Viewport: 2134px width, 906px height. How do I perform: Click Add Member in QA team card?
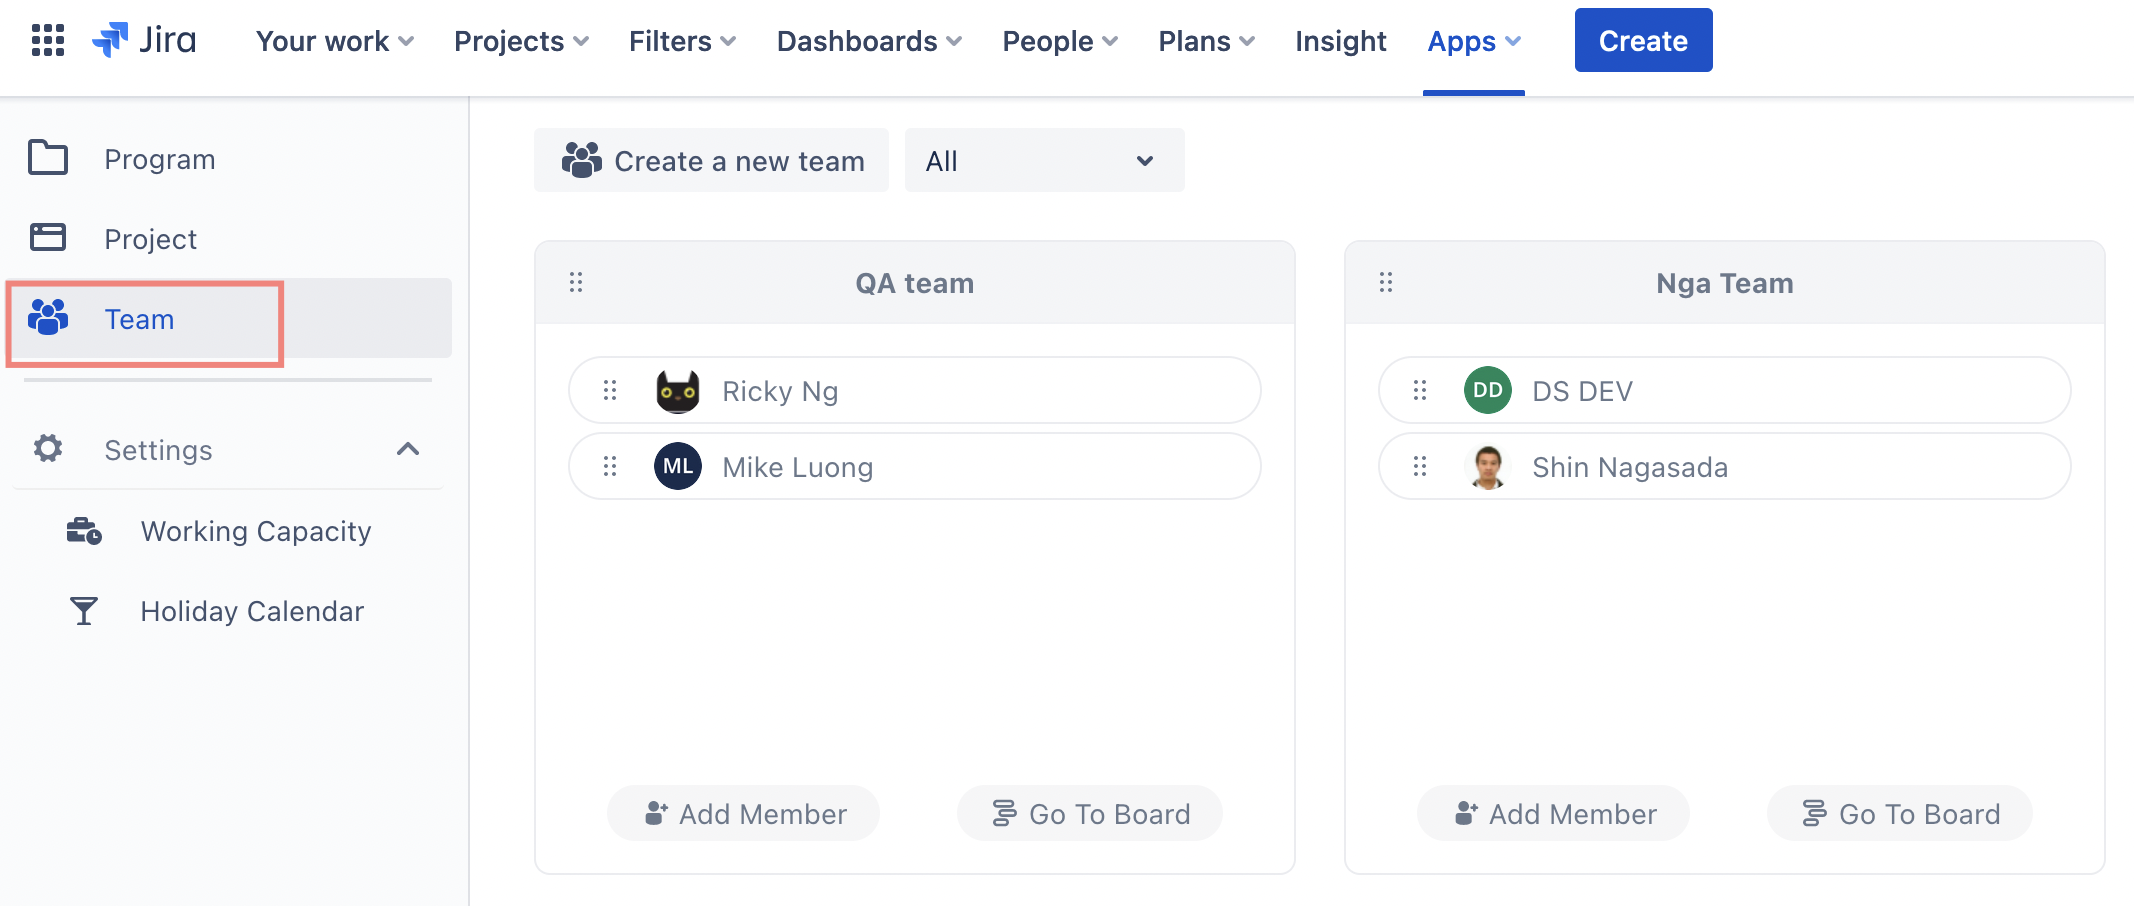click(744, 814)
